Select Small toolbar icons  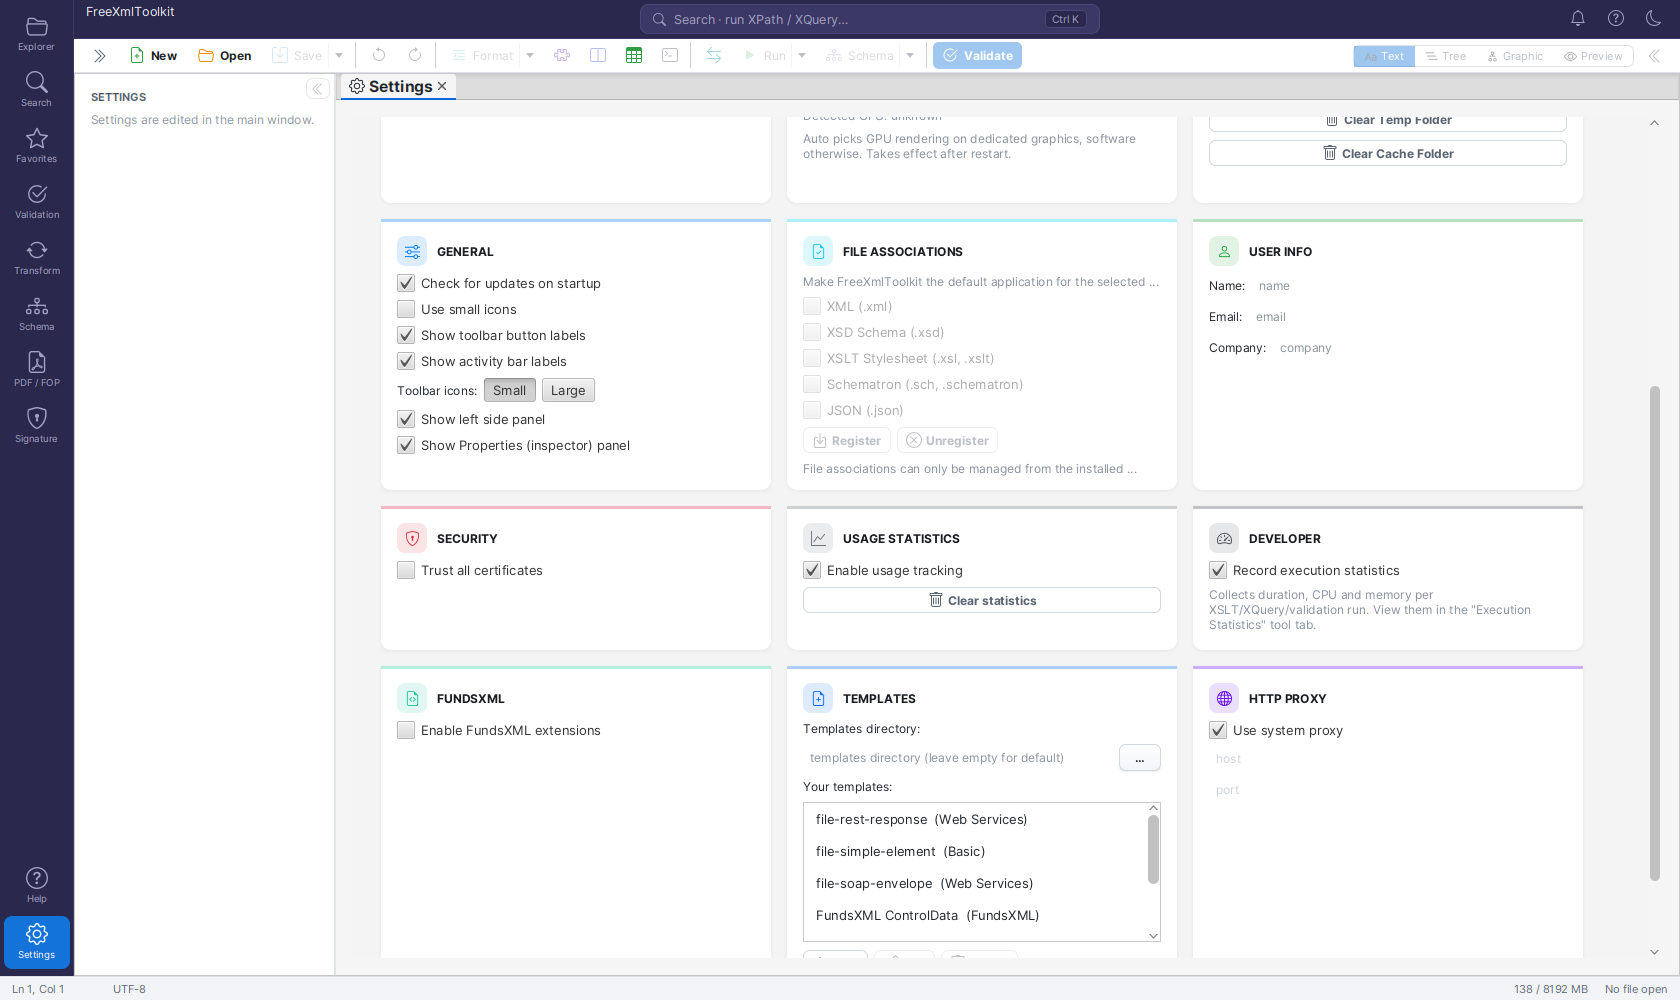pos(510,390)
